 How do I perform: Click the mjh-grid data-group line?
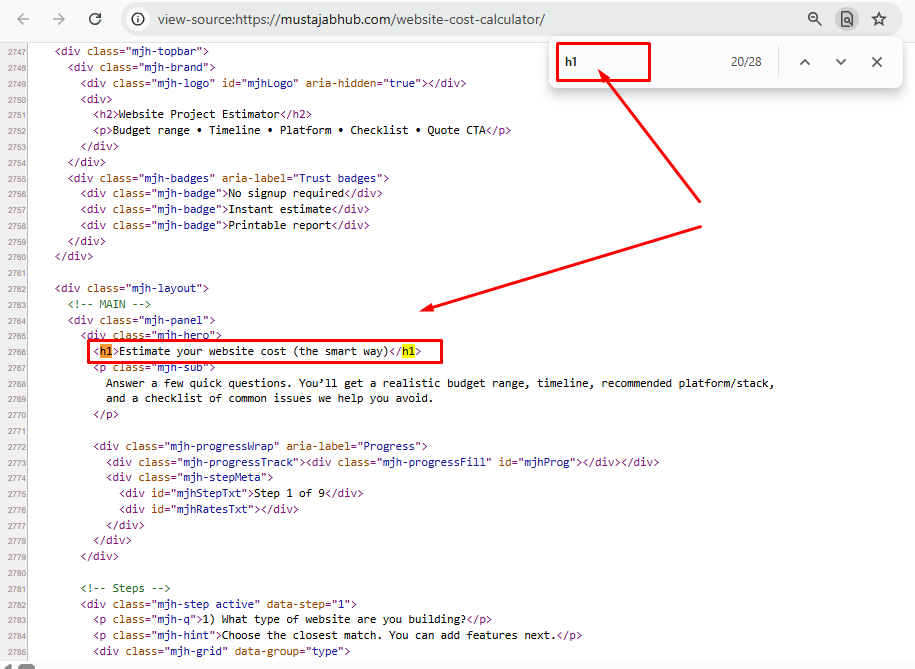[x=222, y=651]
